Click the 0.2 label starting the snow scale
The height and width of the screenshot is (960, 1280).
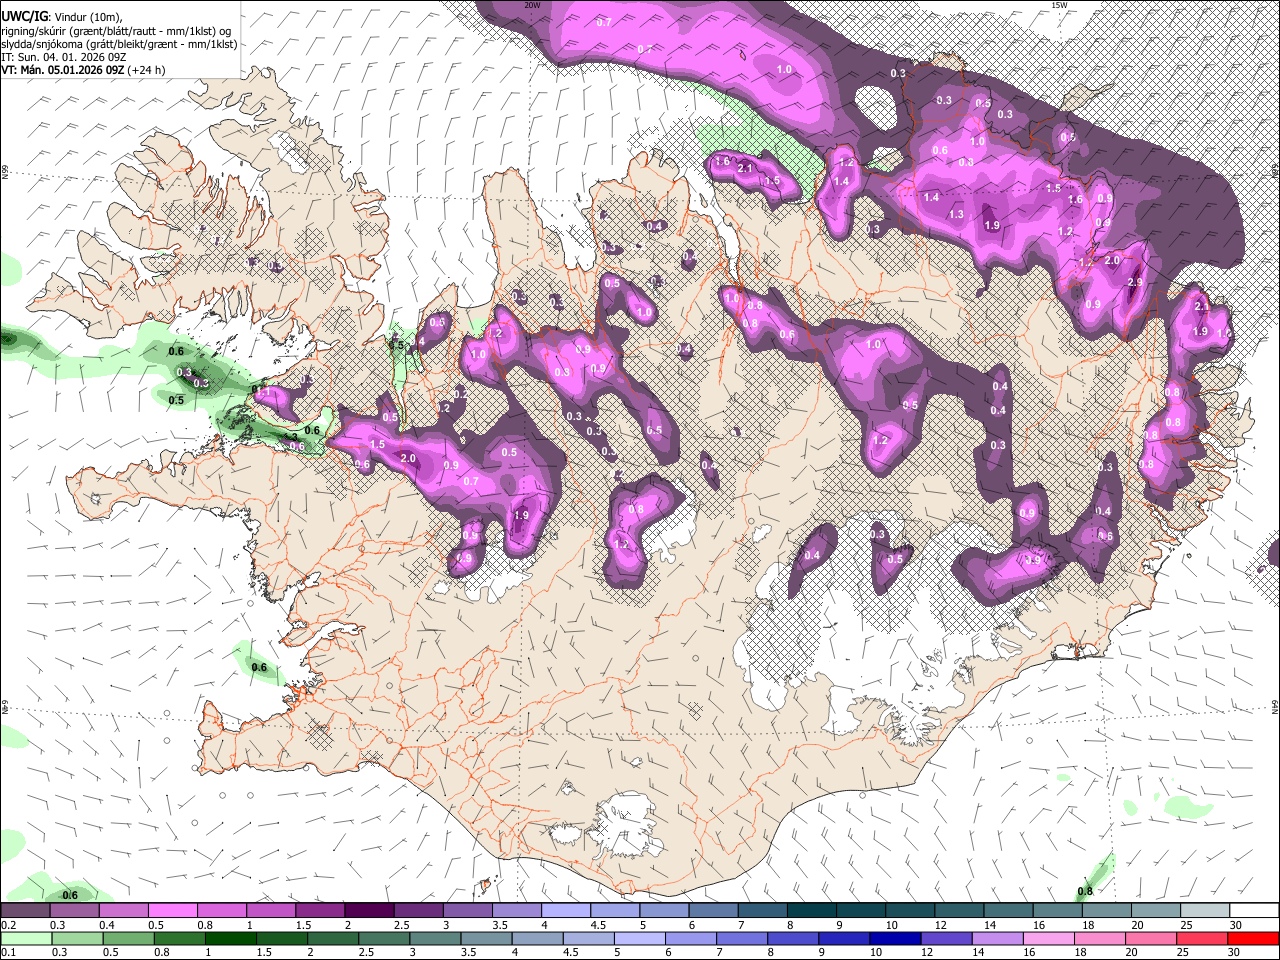(x=9, y=925)
